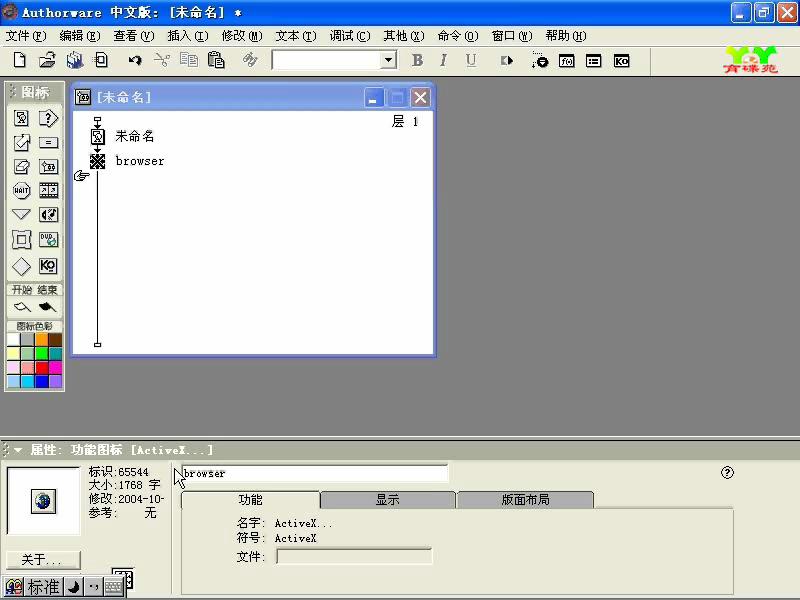The image size is (800, 600).
Task: Open the Control Panel from the toolbar
Action: [539, 61]
